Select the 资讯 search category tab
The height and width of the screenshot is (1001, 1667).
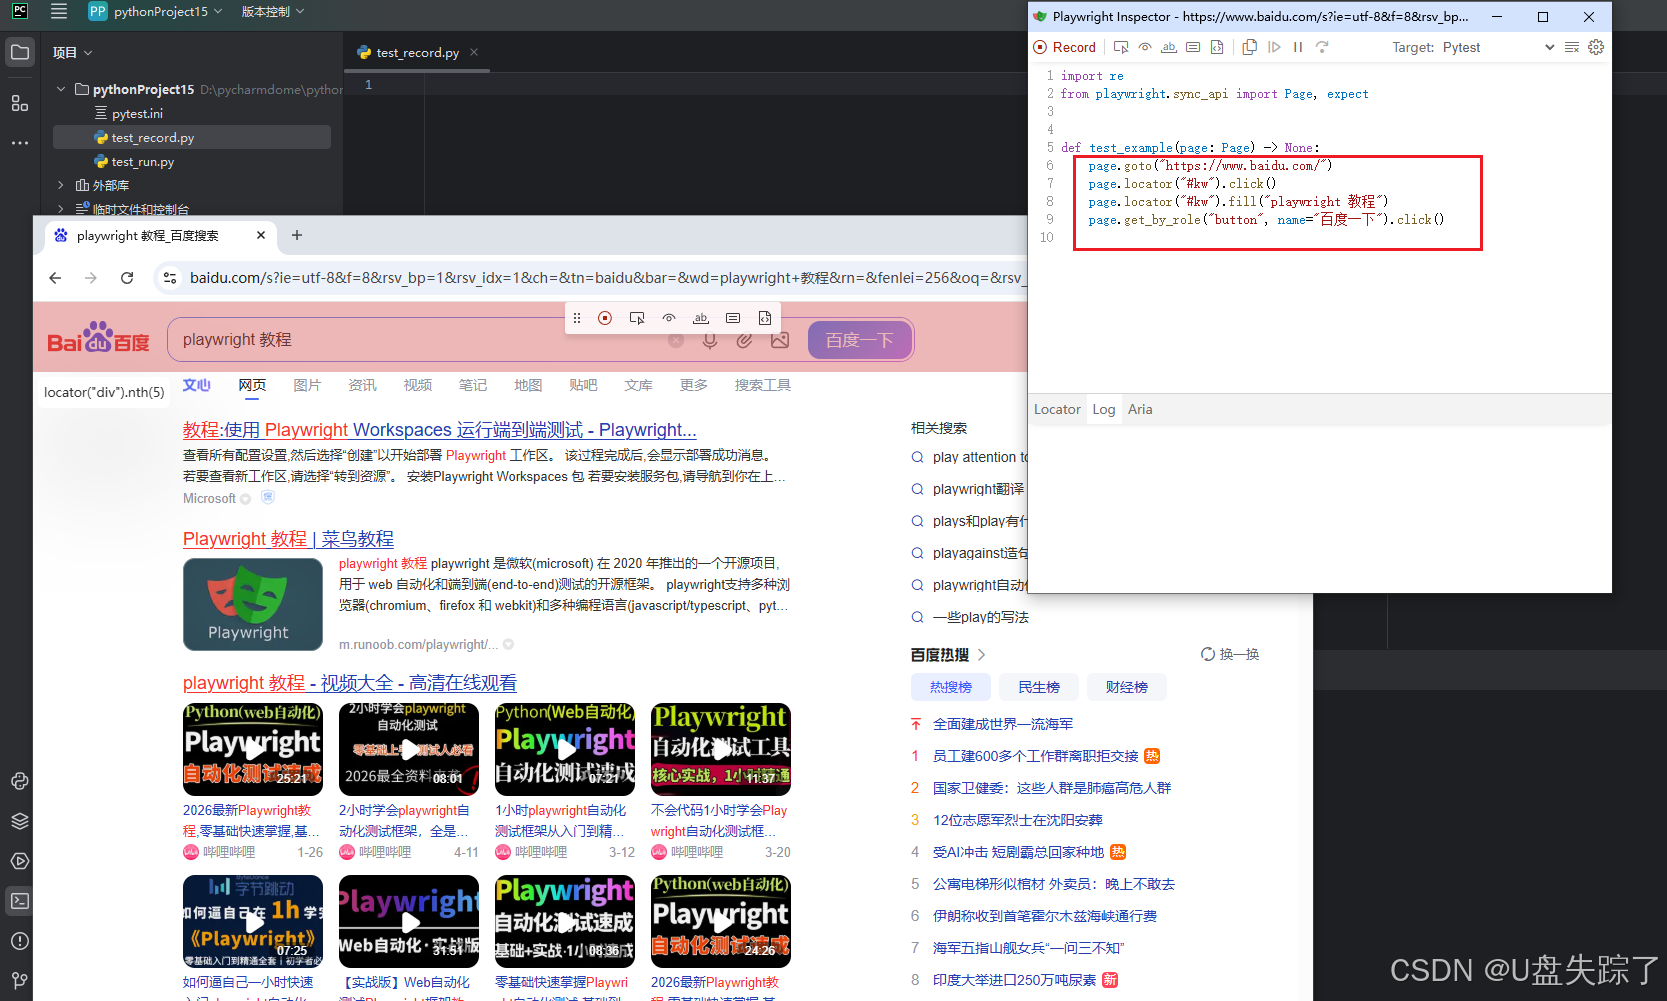click(x=362, y=385)
